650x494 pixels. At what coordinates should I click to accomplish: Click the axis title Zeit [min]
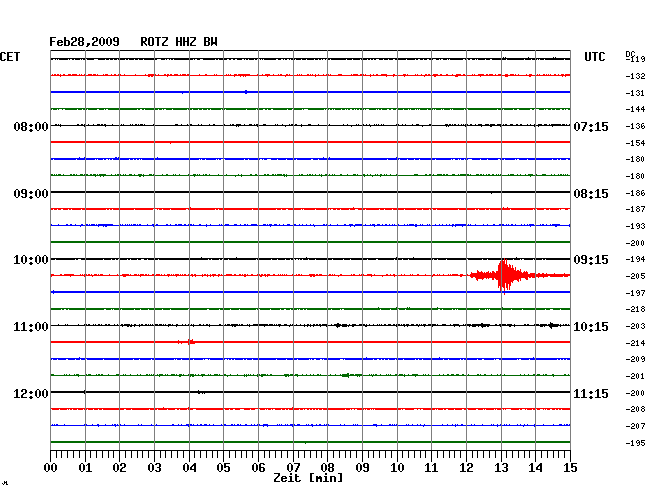(308, 478)
